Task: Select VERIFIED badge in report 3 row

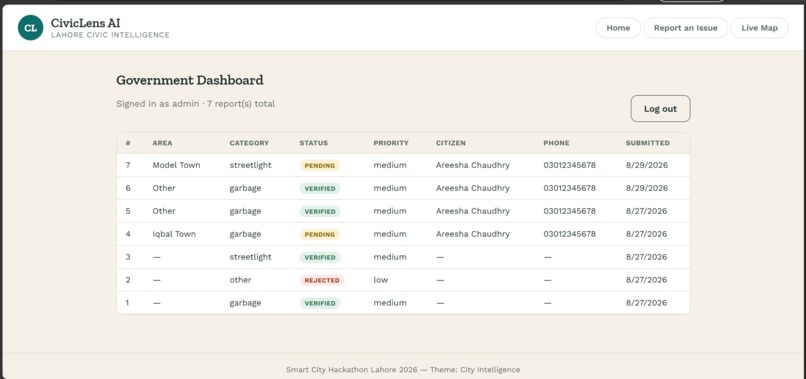Action: 320,257
